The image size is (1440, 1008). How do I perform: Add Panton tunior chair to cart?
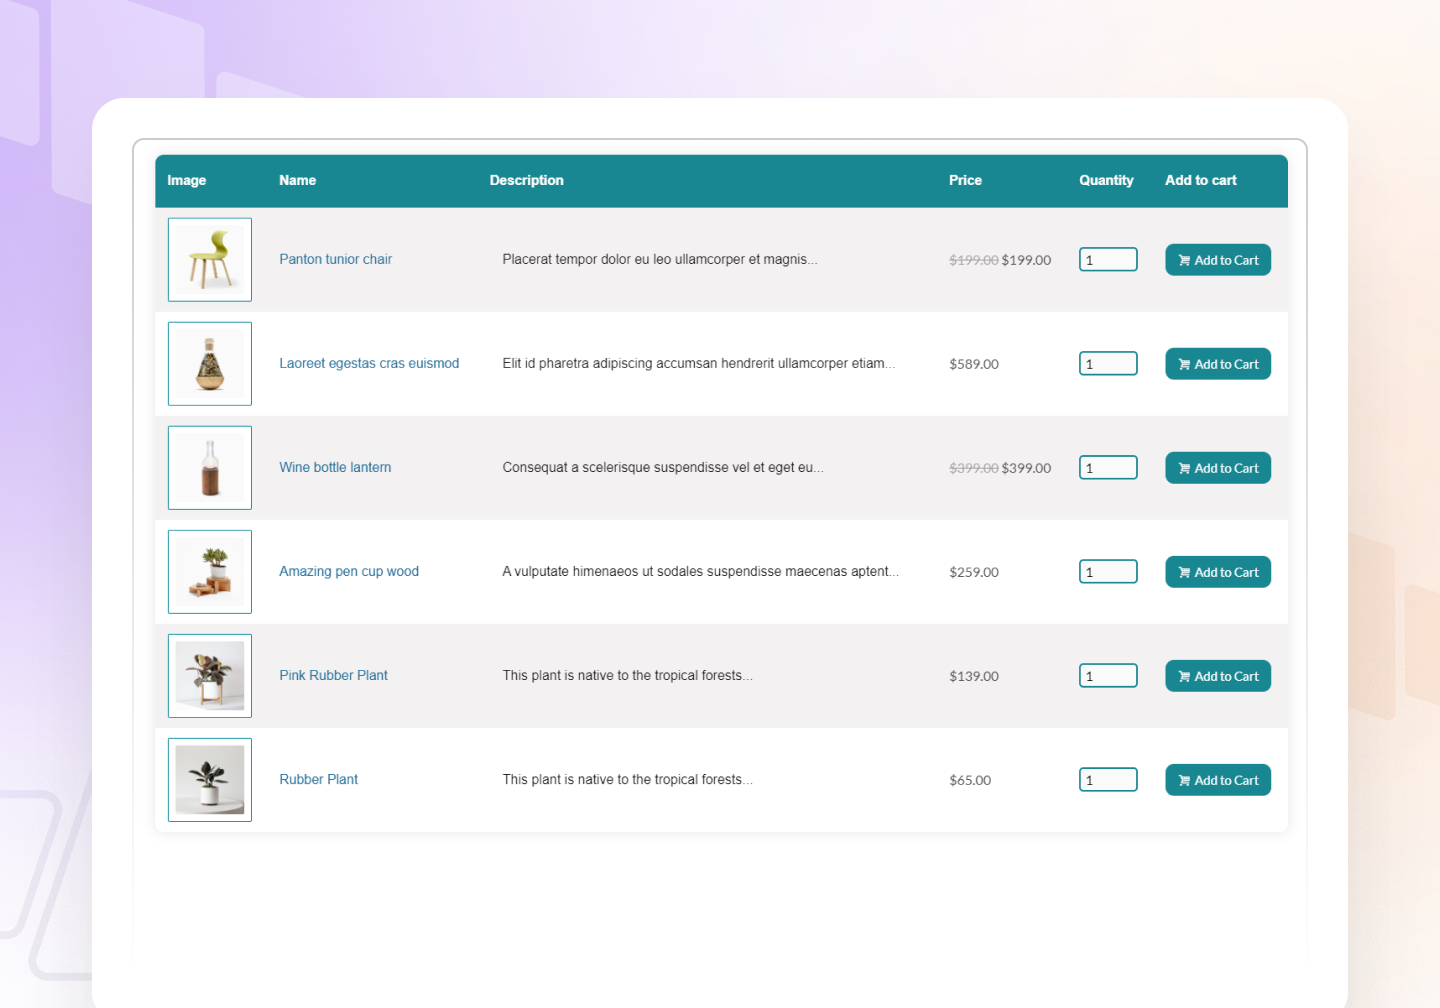(1218, 260)
